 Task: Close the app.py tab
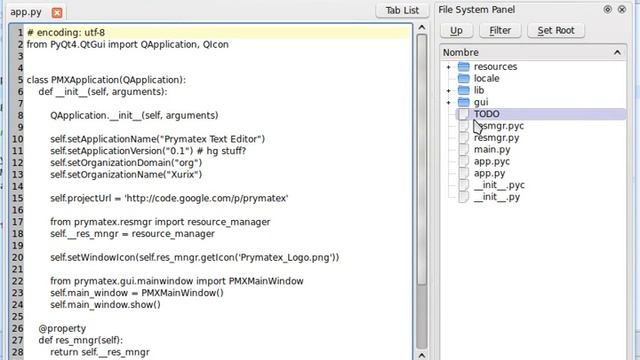57,13
